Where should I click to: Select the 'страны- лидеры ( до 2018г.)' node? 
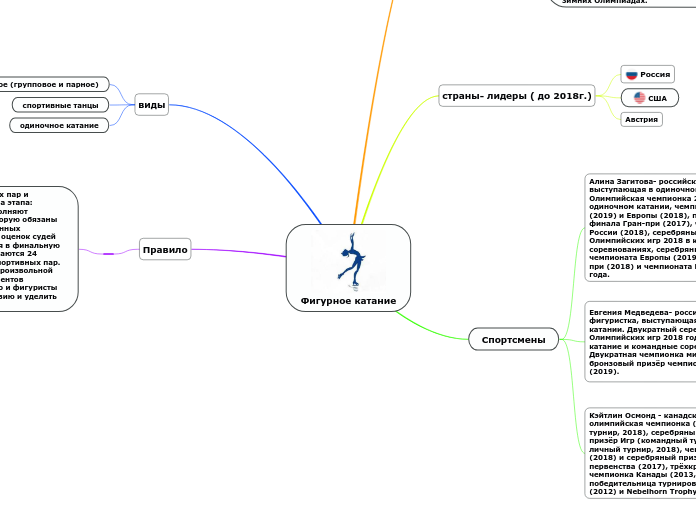tap(517, 95)
